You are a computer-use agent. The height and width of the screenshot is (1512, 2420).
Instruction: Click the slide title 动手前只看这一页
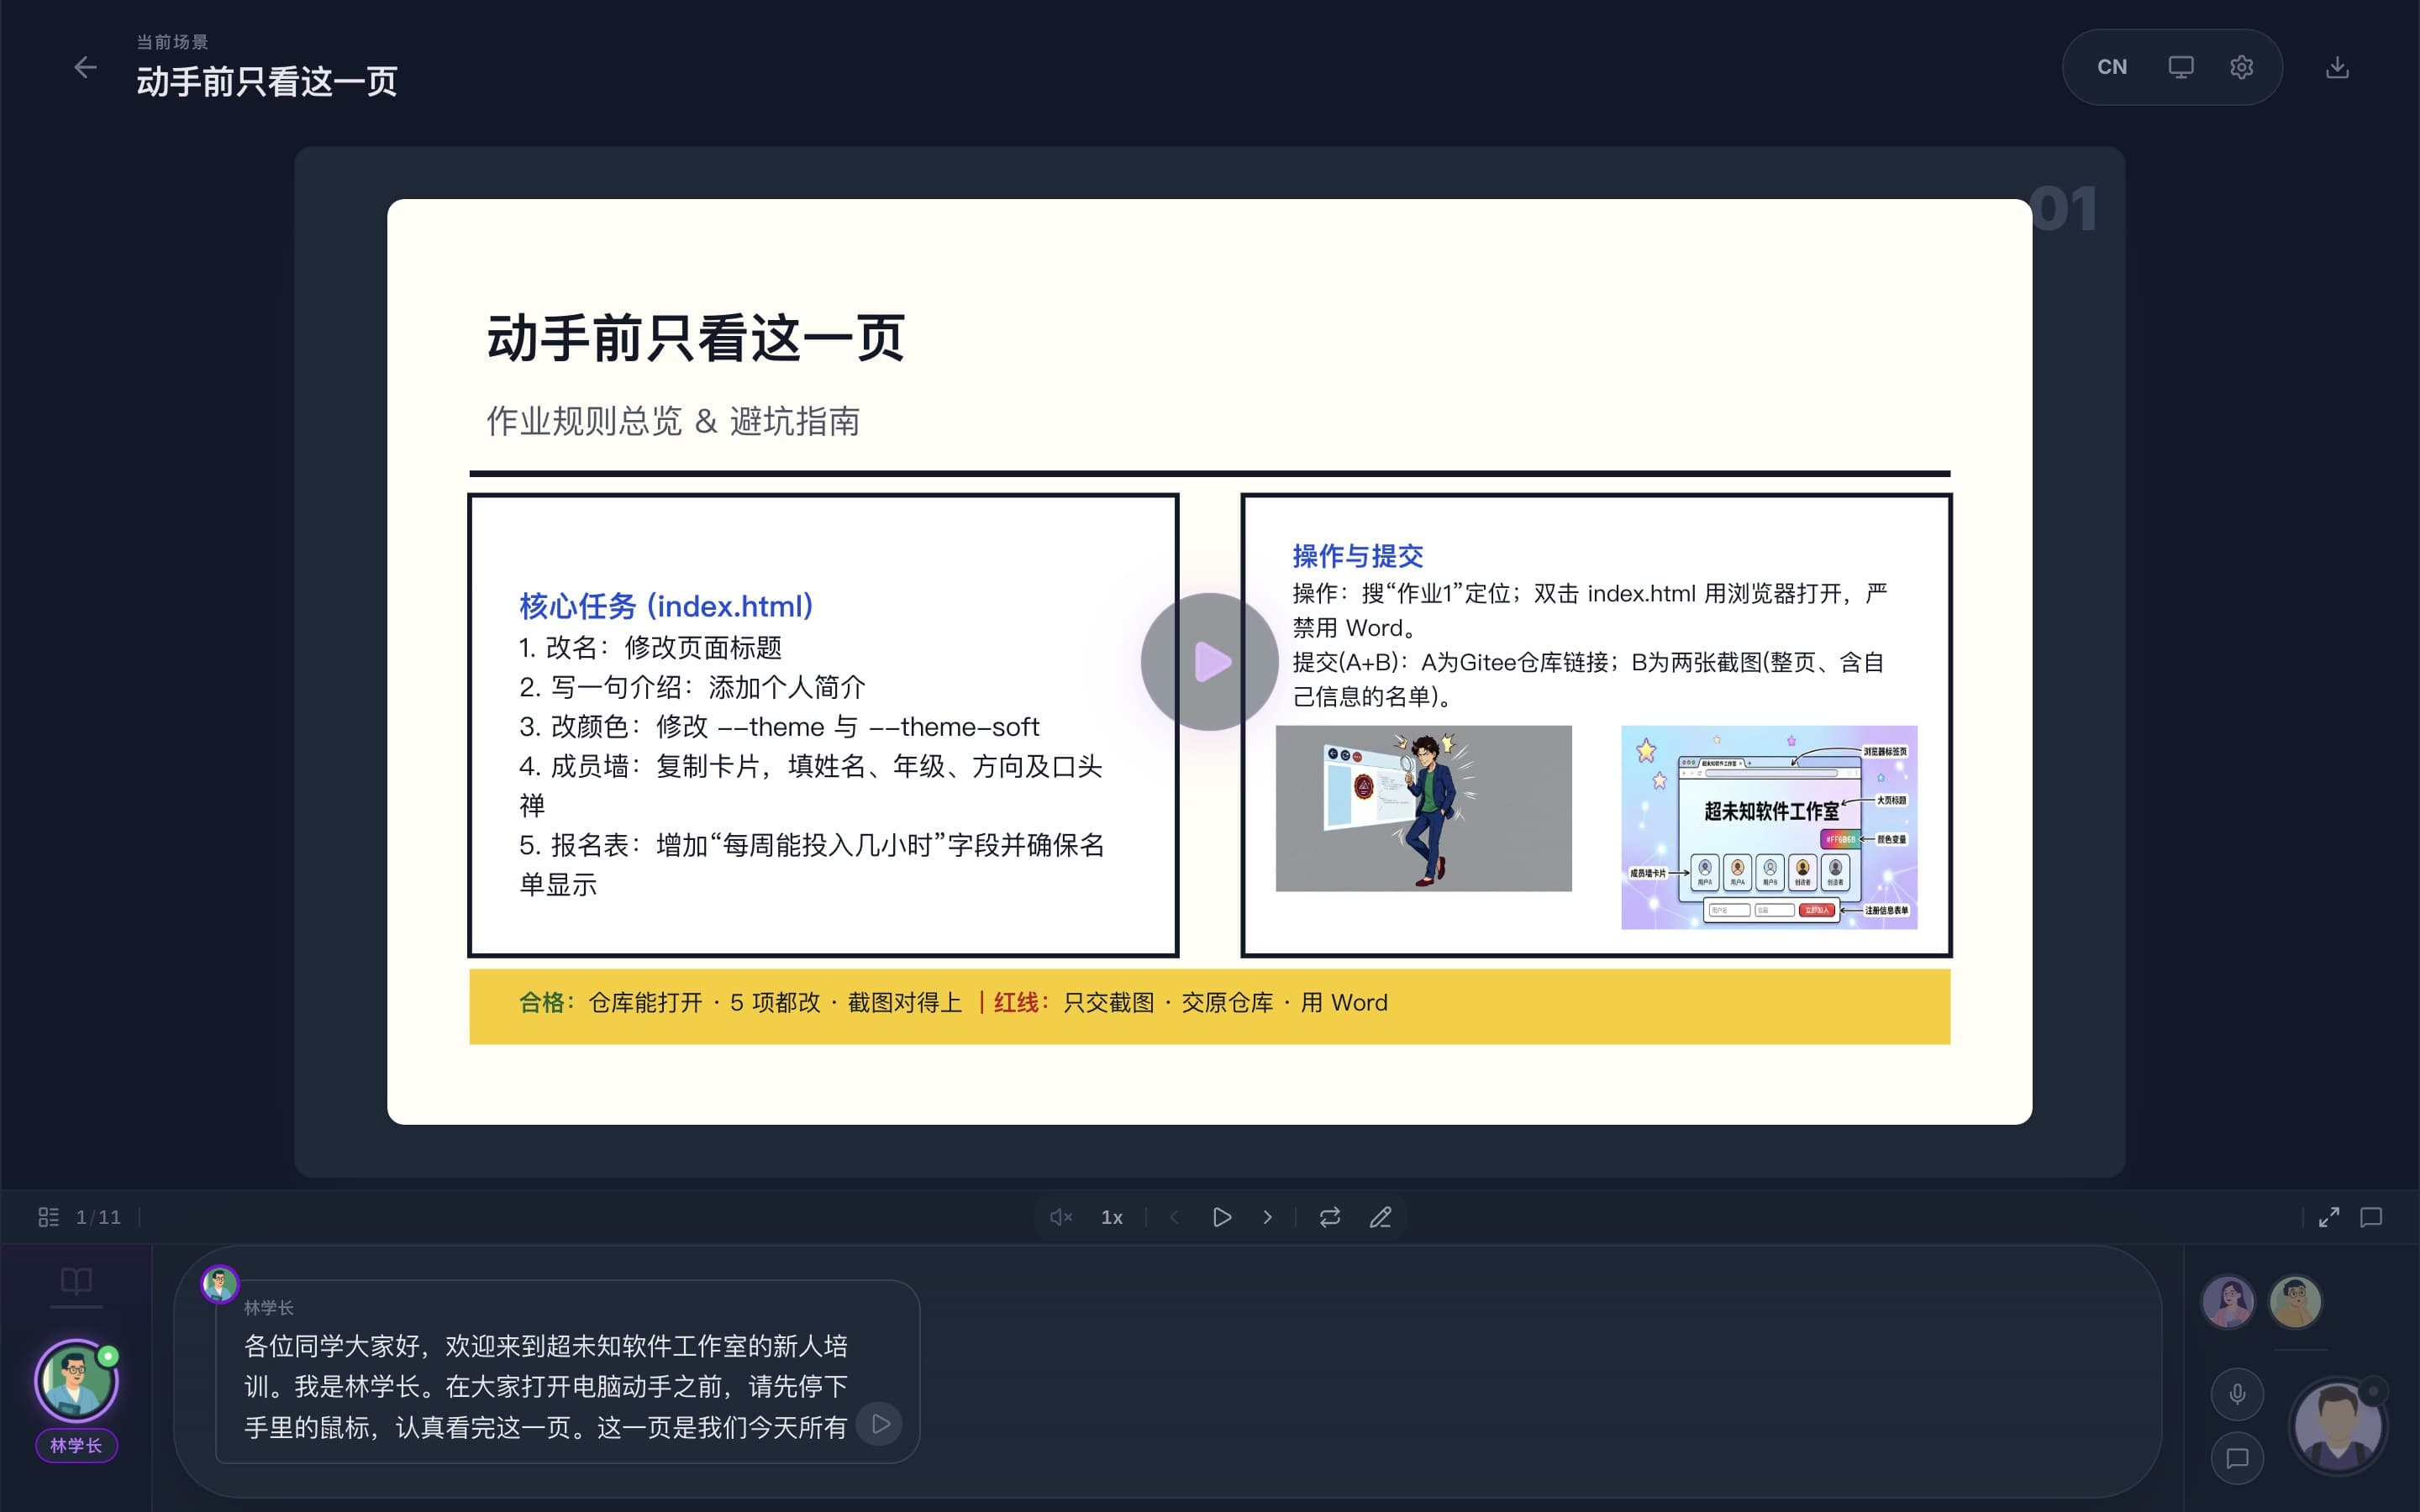point(696,338)
